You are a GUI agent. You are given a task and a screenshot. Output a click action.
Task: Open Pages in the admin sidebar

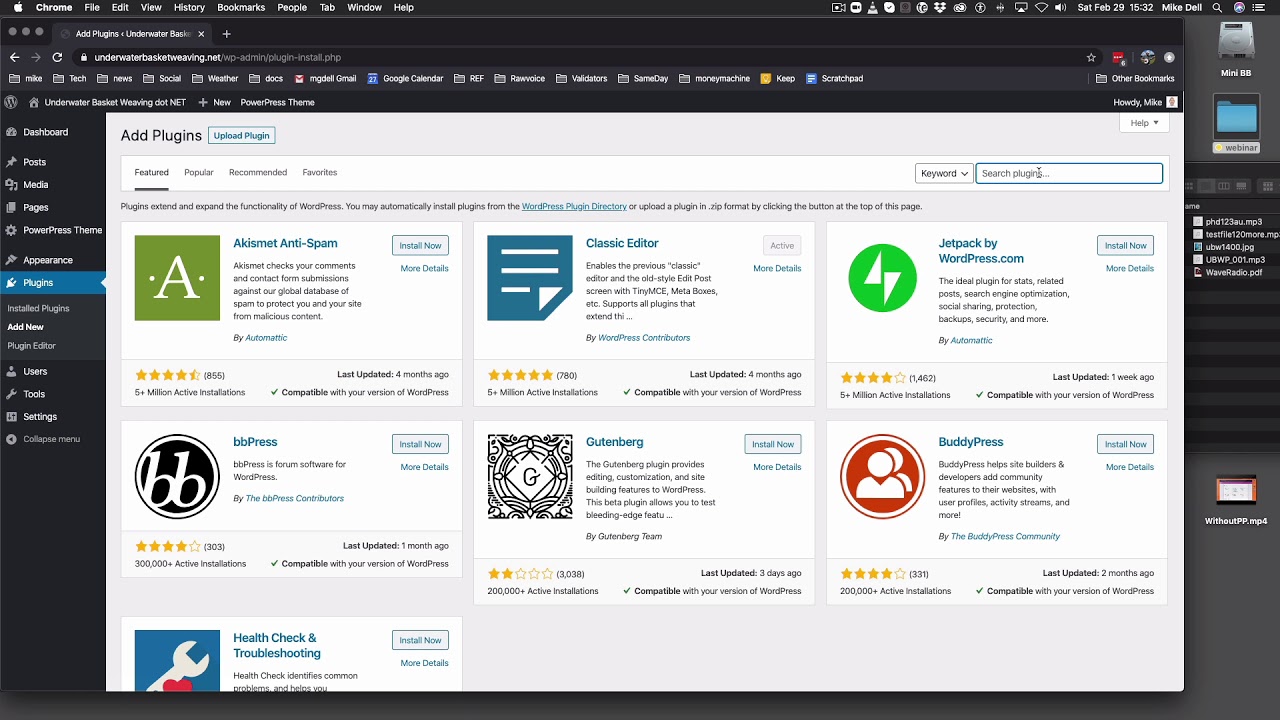(x=35, y=208)
